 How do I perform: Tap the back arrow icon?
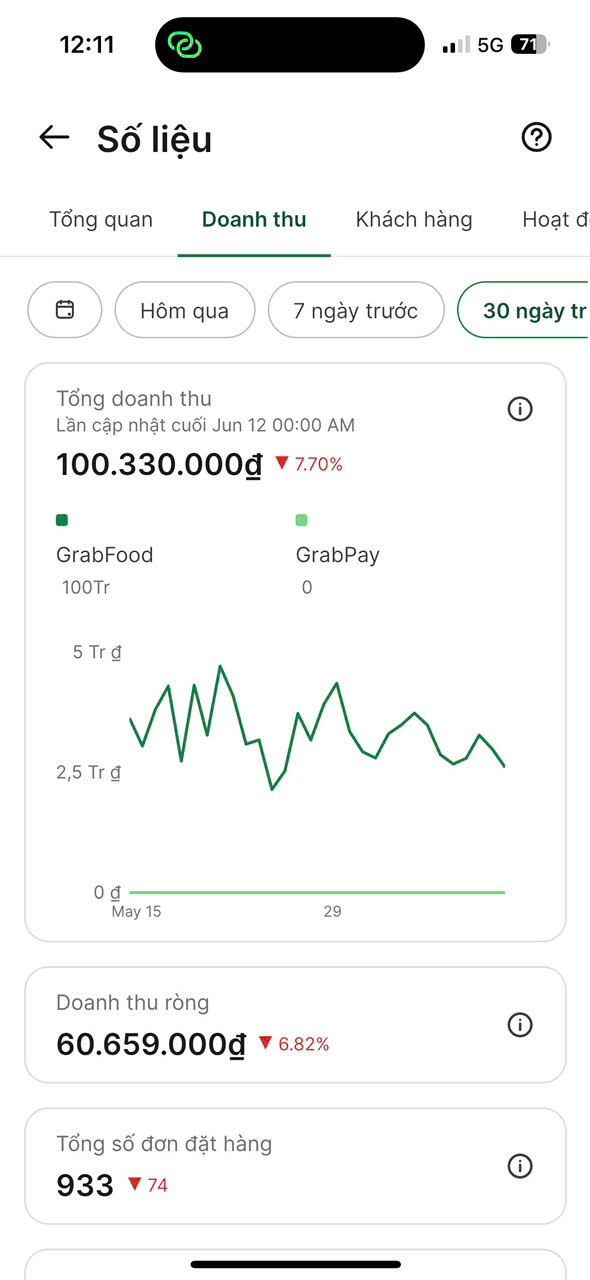click(54, 138)
